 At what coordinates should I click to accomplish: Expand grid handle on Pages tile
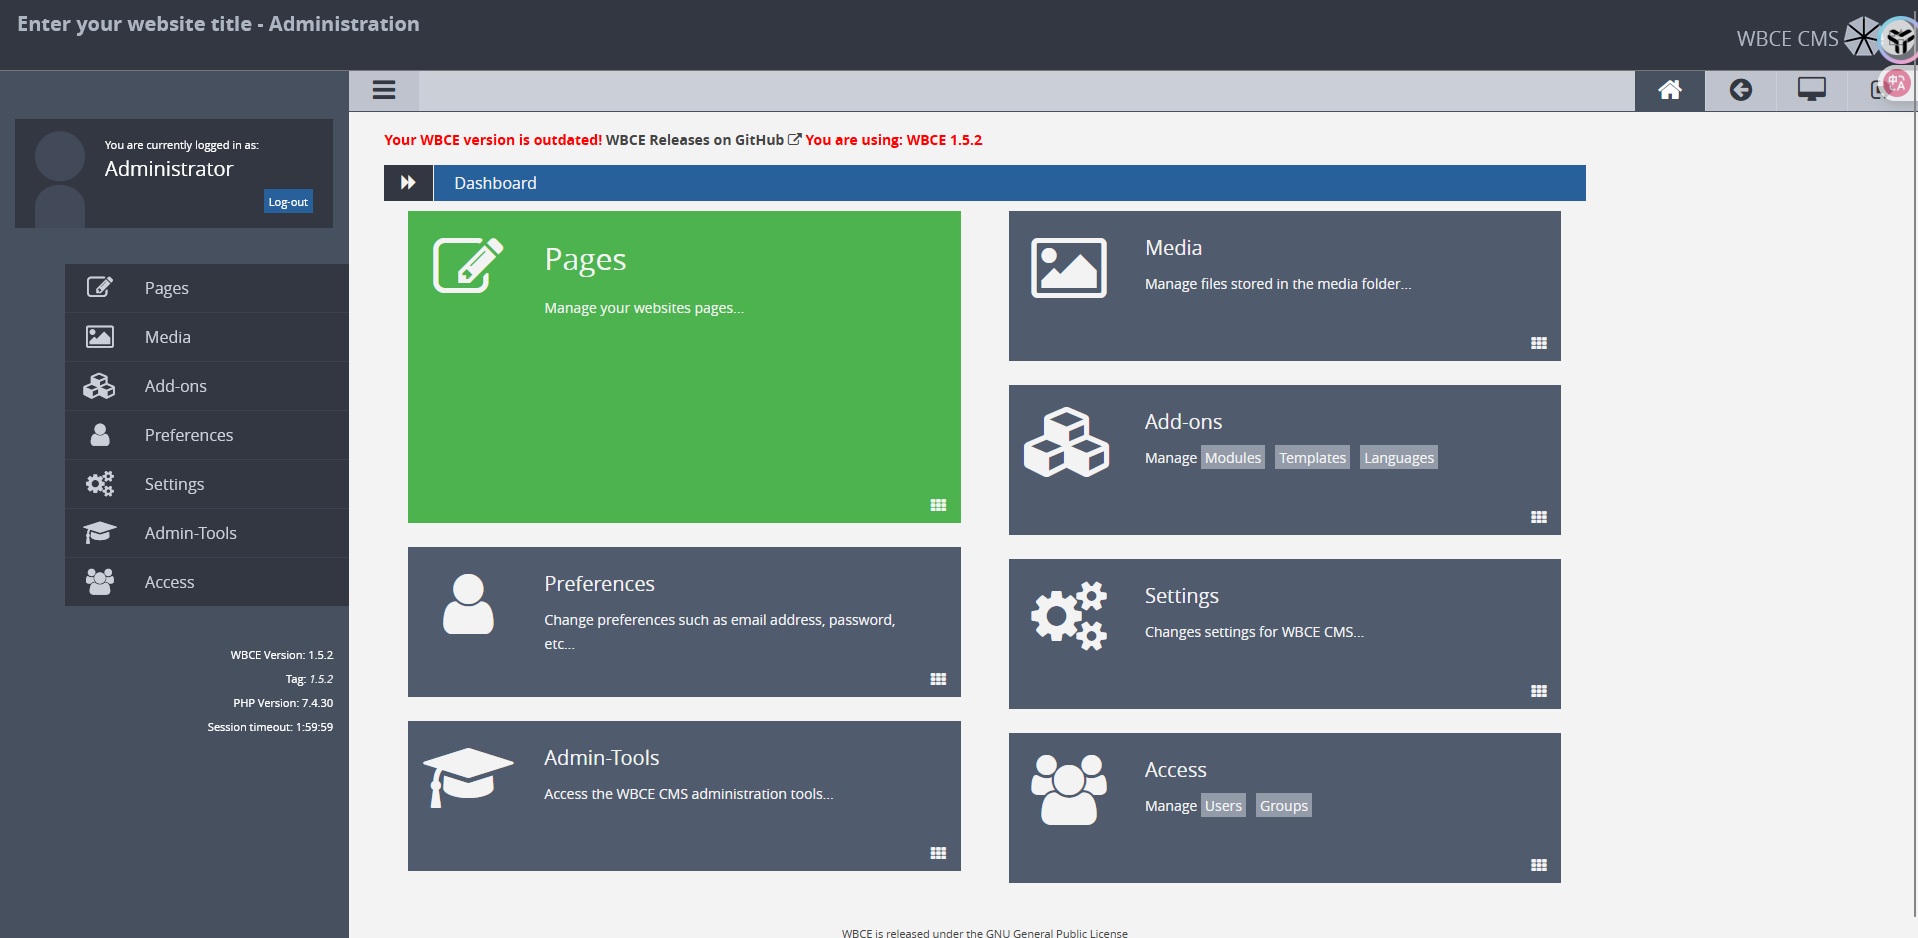point(938,505)
